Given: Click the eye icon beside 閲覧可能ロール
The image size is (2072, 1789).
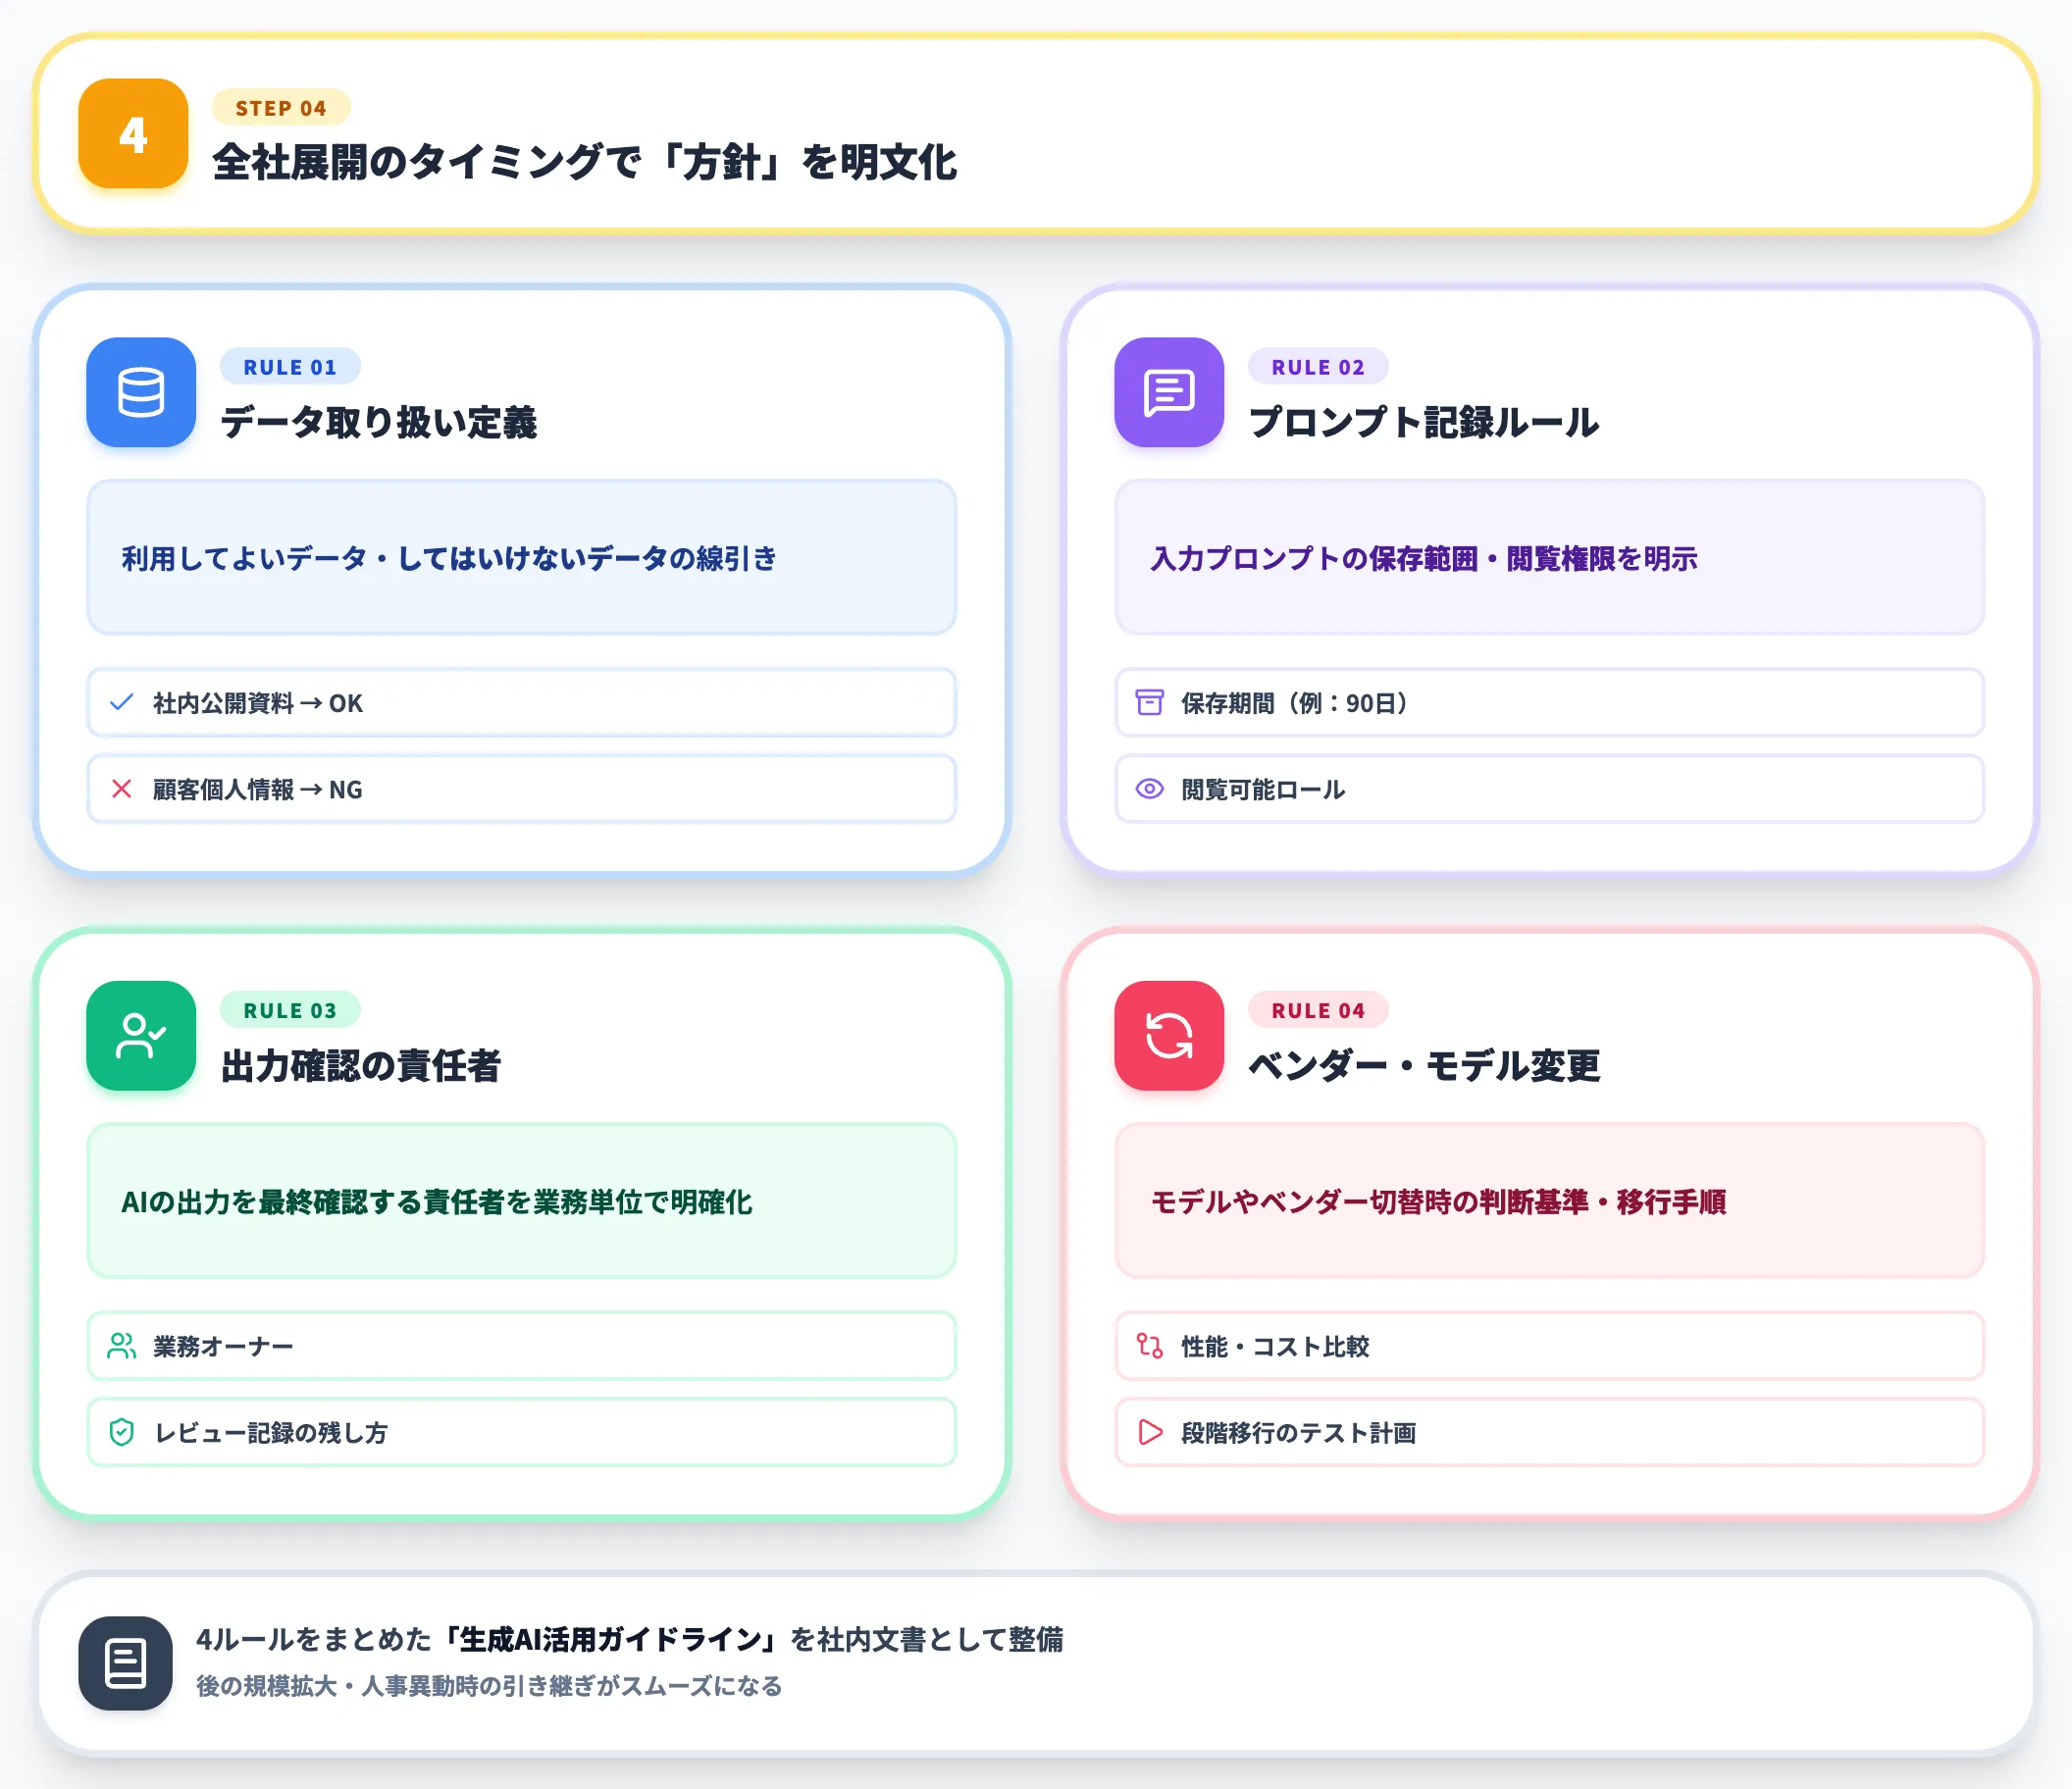Looking at the screenshot, I should click(1150, 789).
